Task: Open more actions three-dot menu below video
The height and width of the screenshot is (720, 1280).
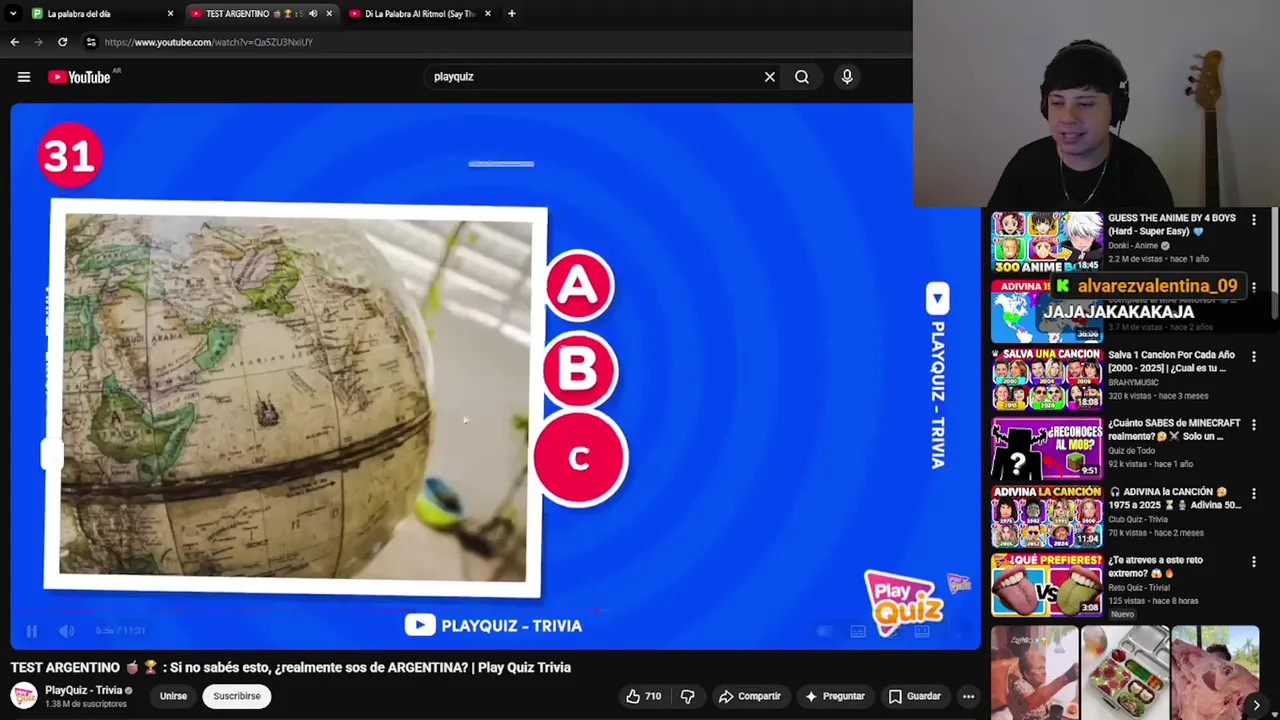Action: point(968,696)
